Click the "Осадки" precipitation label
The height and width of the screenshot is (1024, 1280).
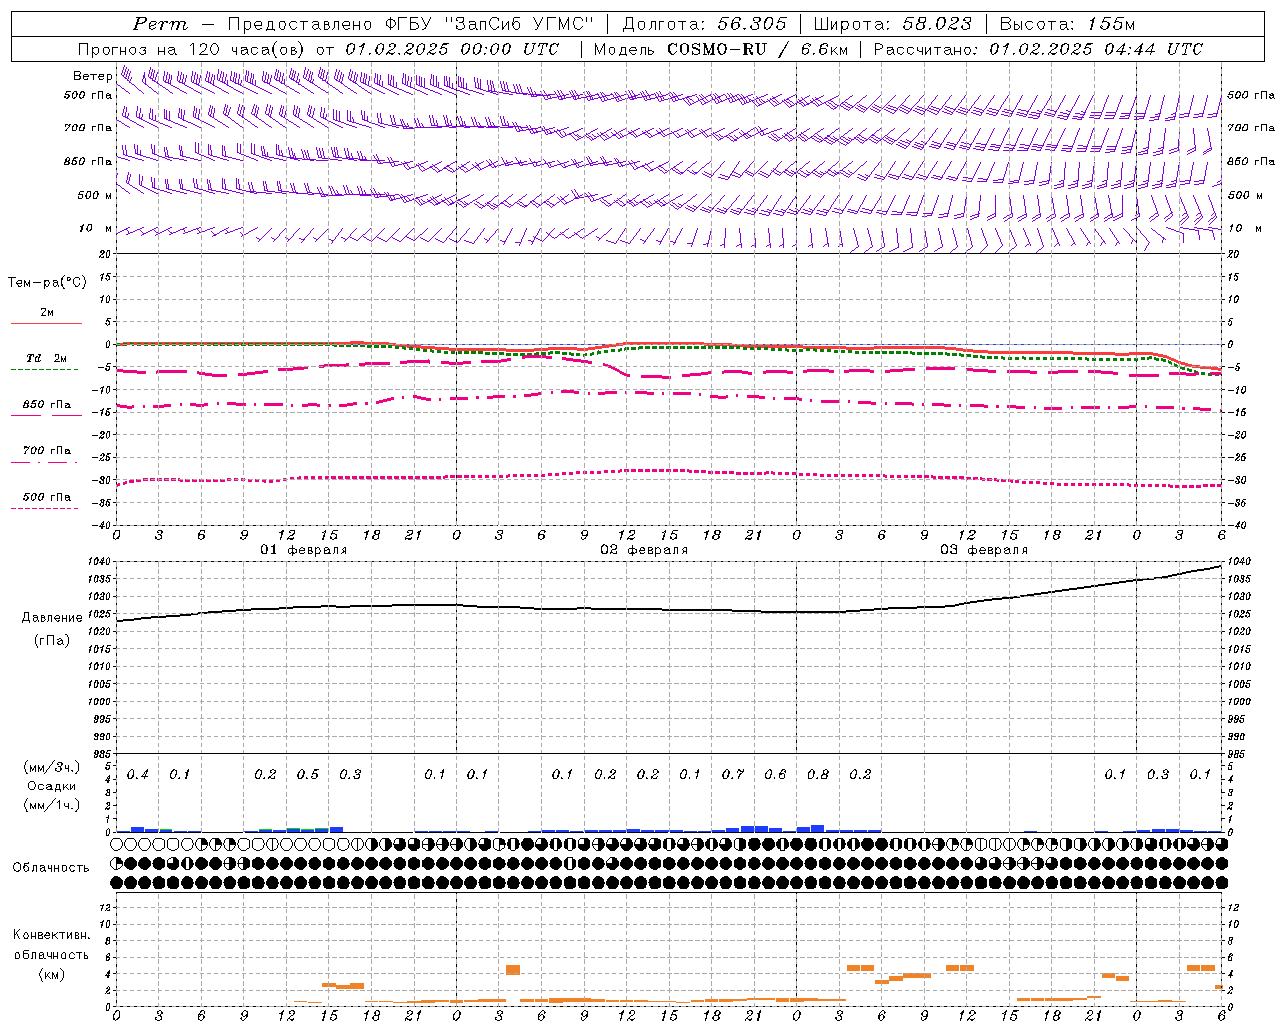click(51, 786)
